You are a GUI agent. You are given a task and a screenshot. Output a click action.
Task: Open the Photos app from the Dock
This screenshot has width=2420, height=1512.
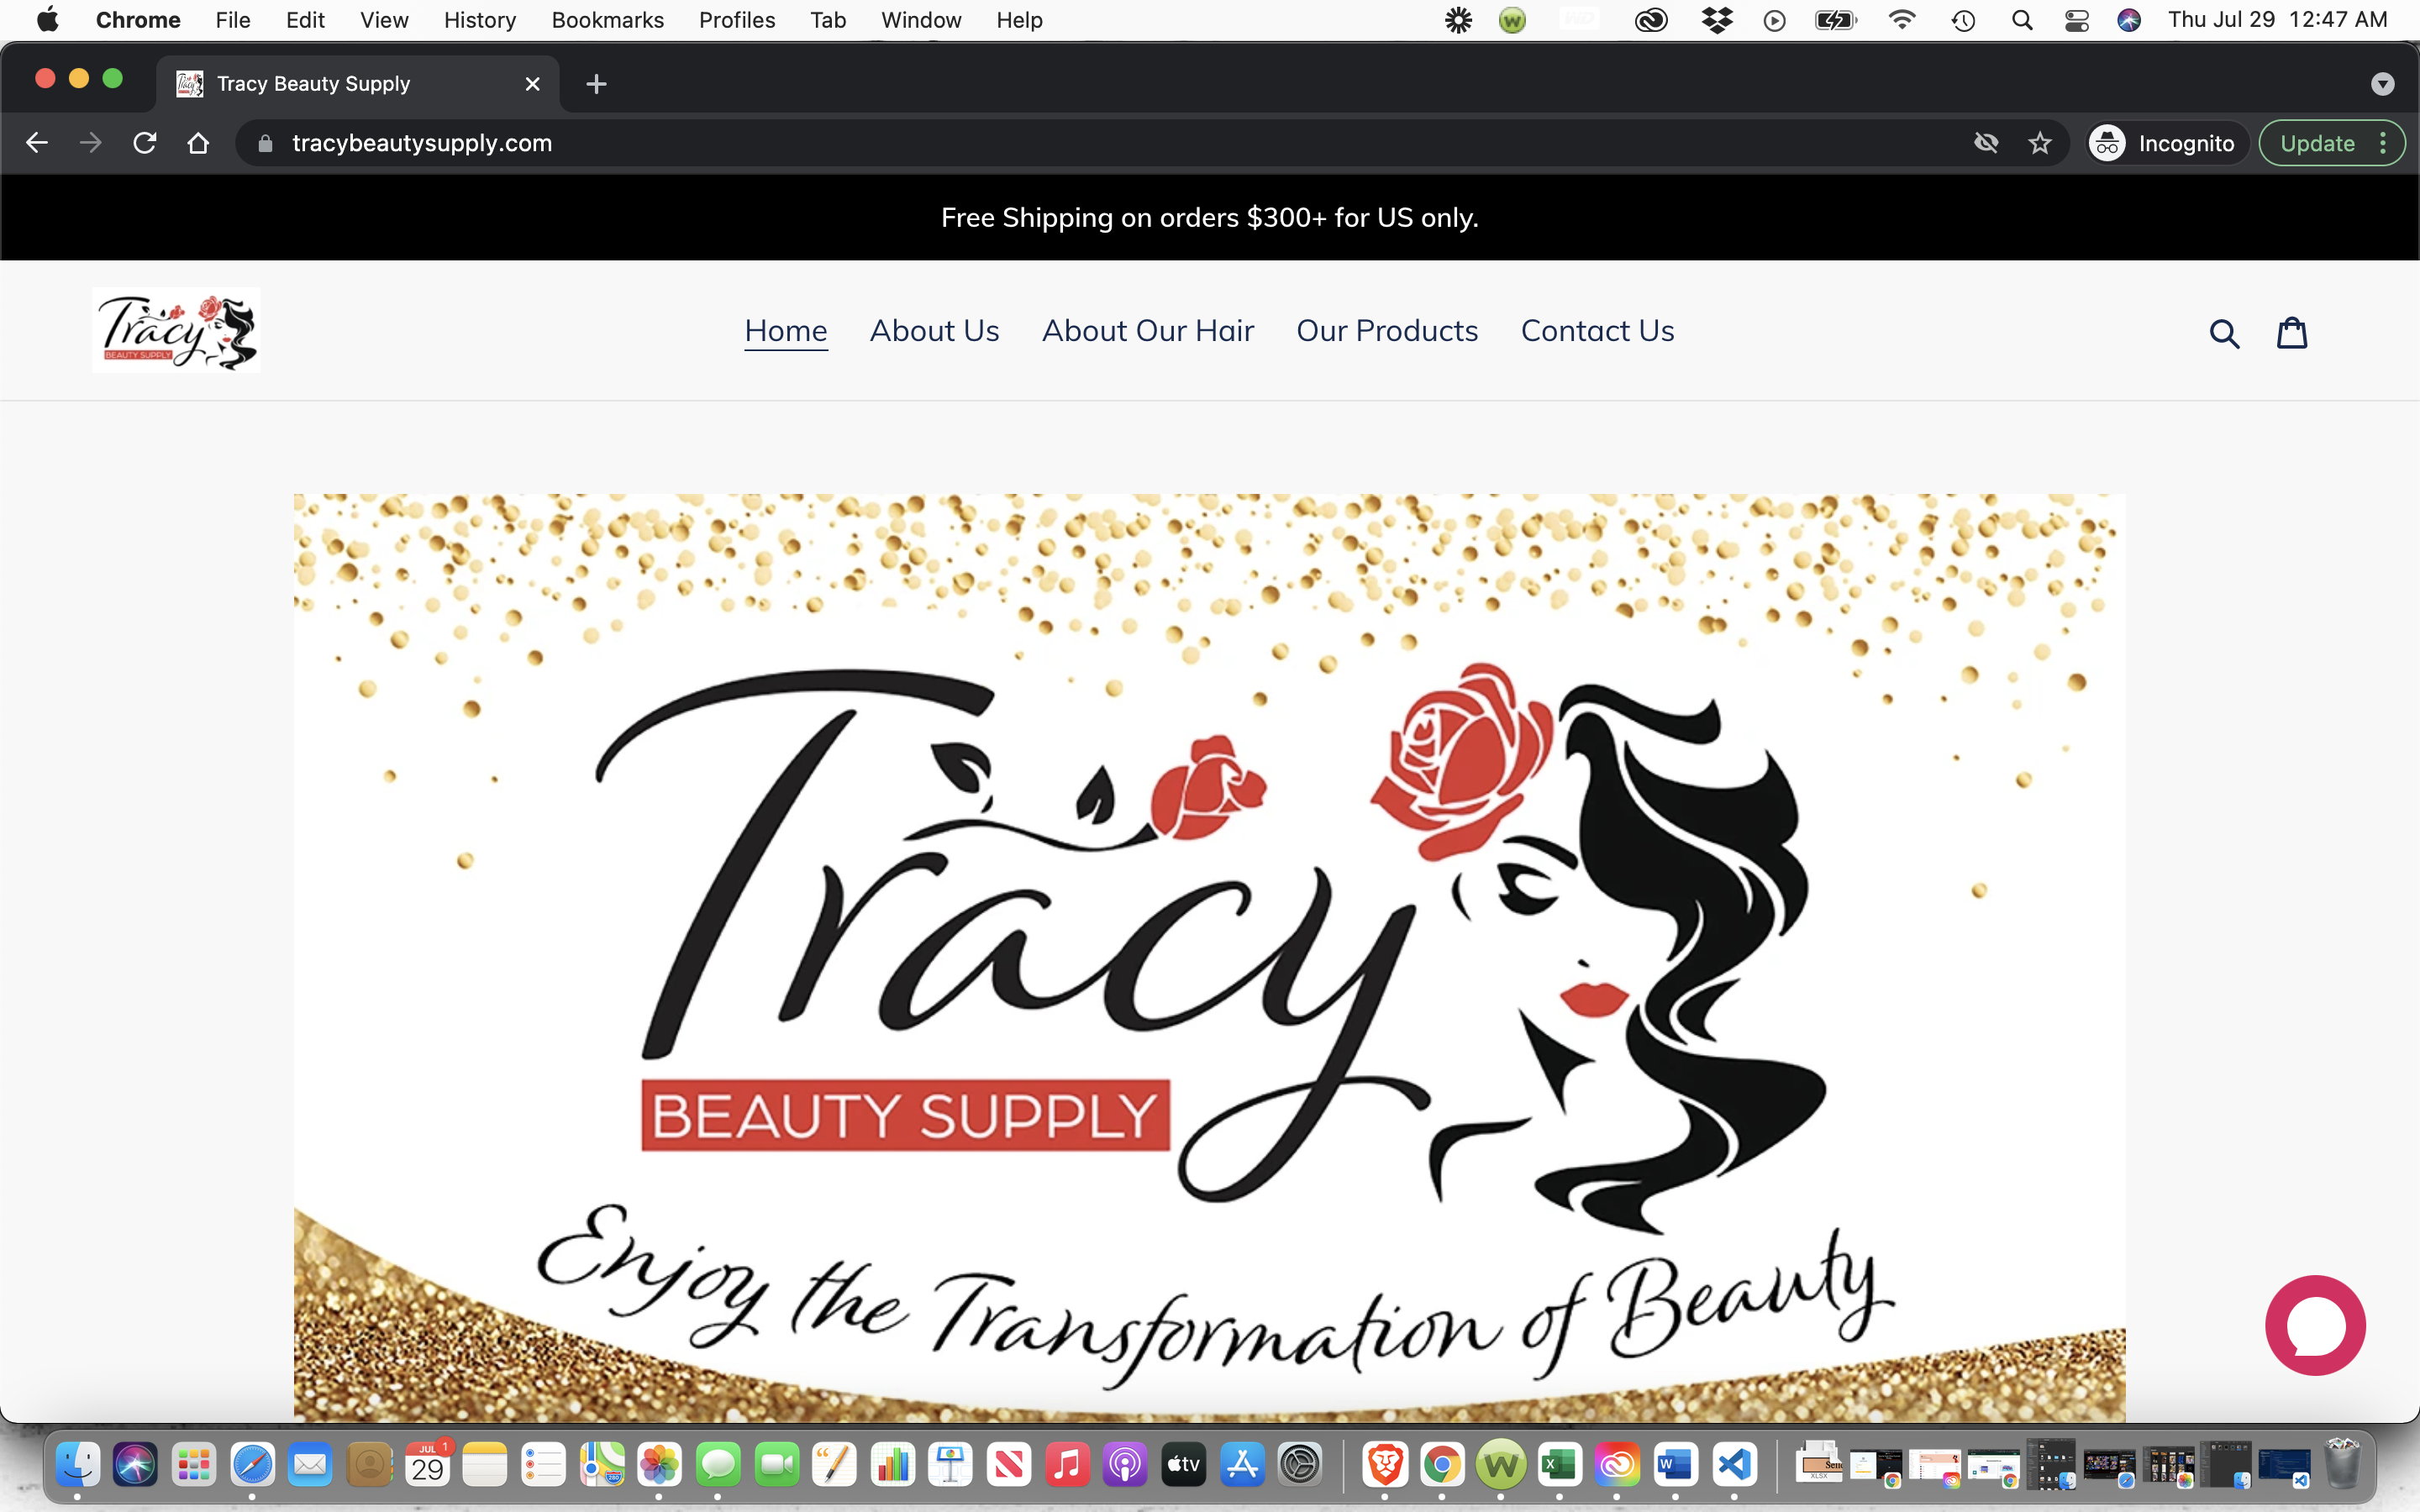click(x=659, y=1466)
